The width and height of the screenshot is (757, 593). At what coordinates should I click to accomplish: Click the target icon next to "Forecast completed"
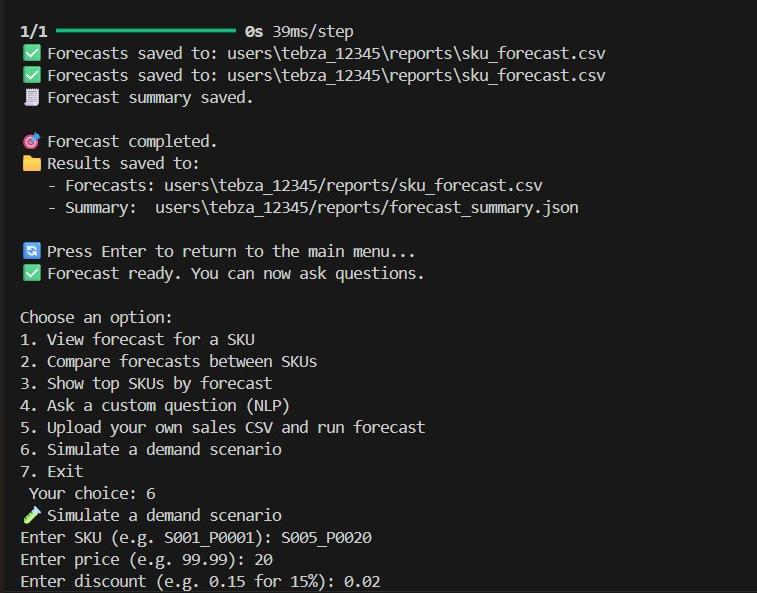(x=31, y=142)
